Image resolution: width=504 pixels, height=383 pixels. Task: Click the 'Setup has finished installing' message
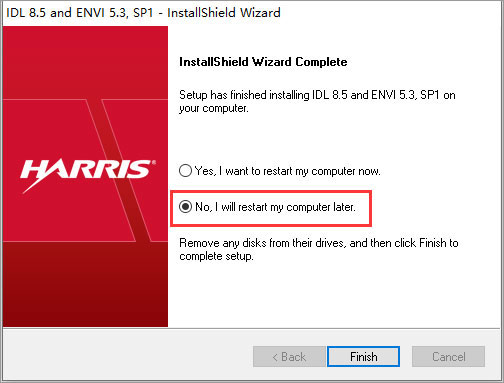tap(317, 101)
